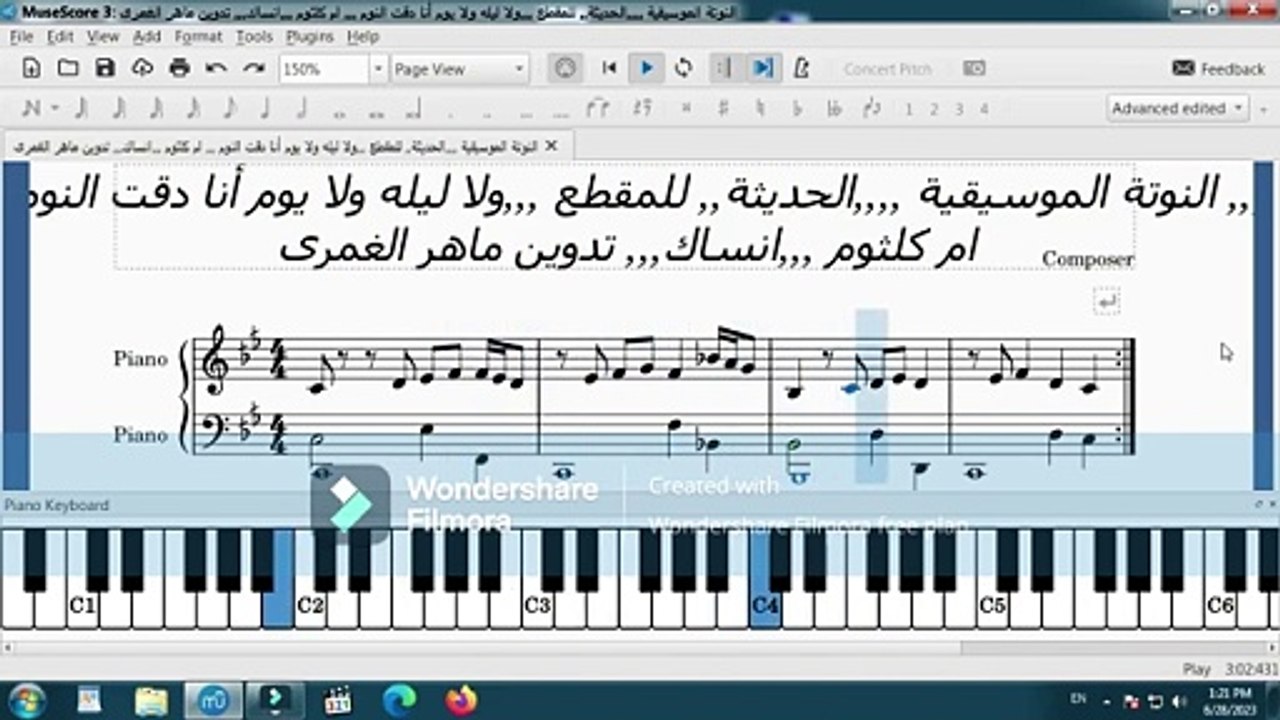Open the Help menu
This screenshot has height=720, width=1280.
click(363, 36)
